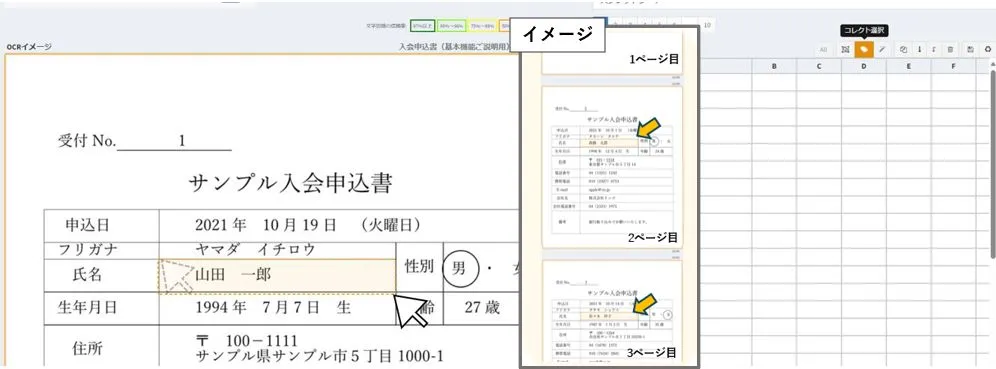Select column D header

click(864, 65)
